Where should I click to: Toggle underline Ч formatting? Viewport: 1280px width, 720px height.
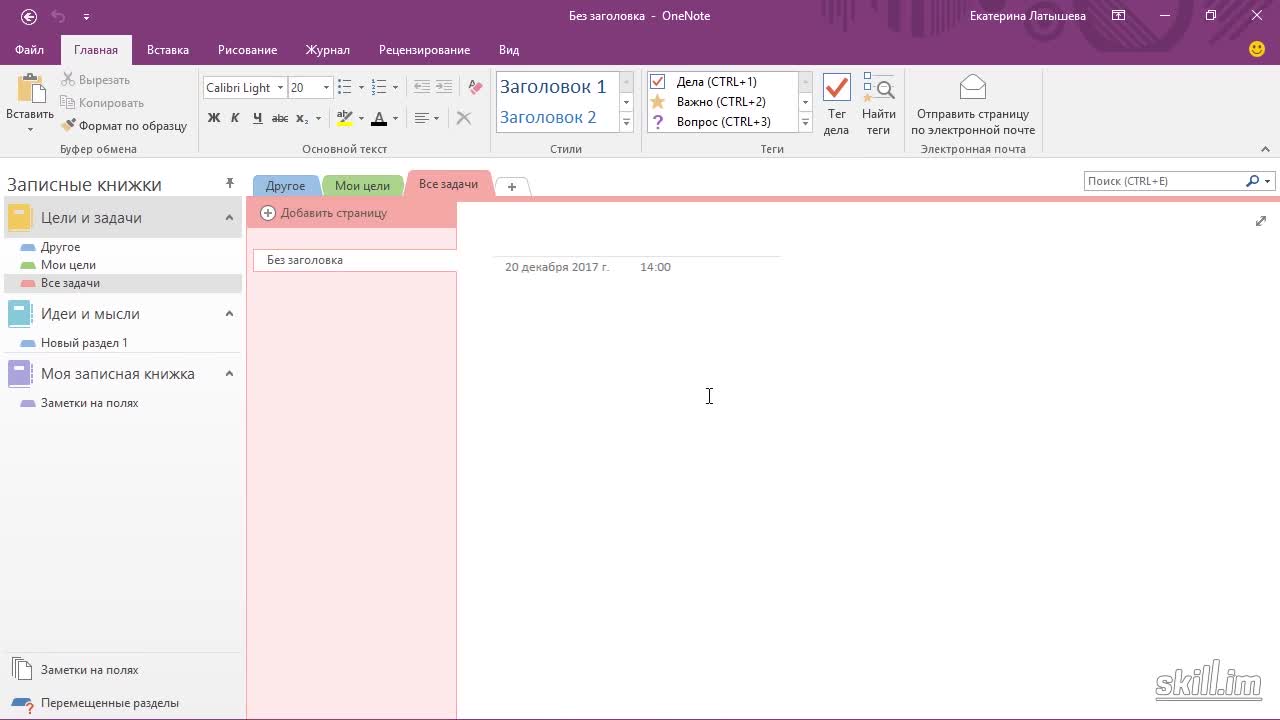[257, 118]
